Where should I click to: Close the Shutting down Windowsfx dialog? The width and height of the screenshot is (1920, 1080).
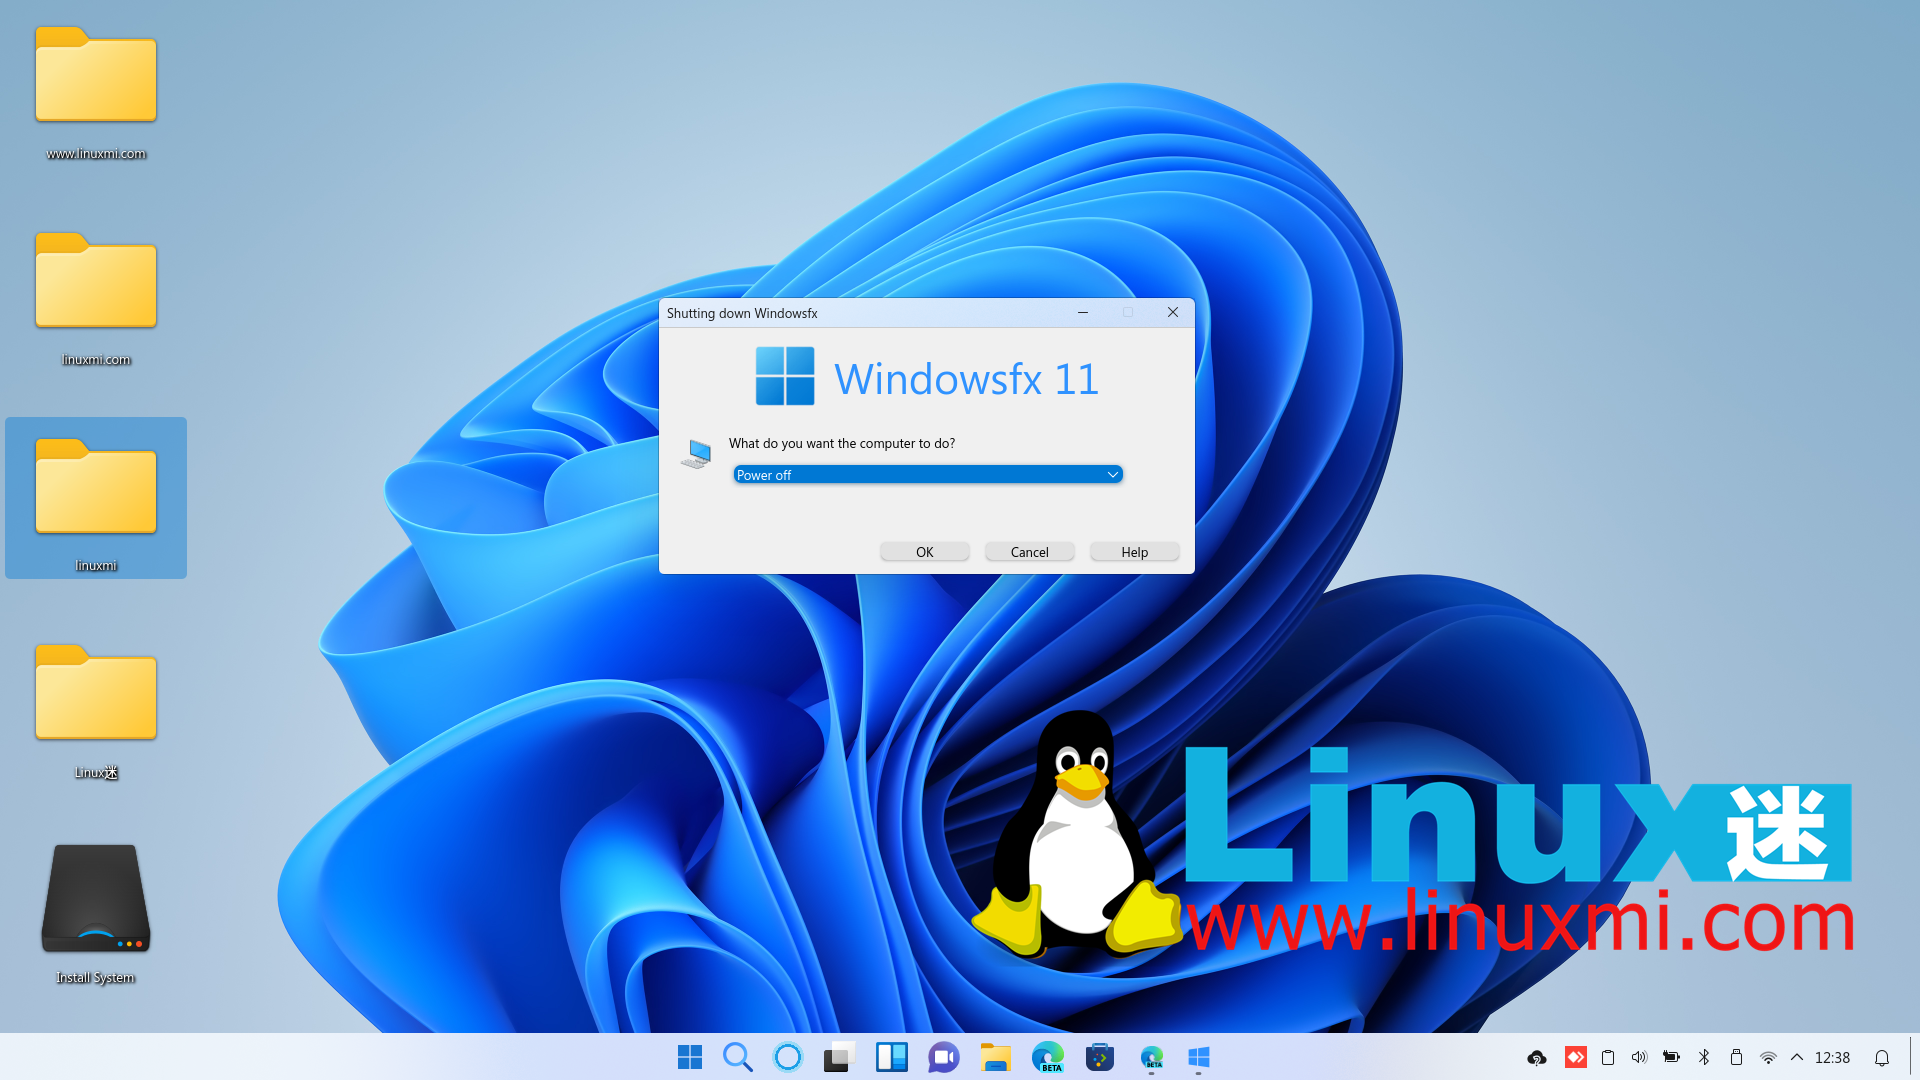click(x=1173, y=313)
